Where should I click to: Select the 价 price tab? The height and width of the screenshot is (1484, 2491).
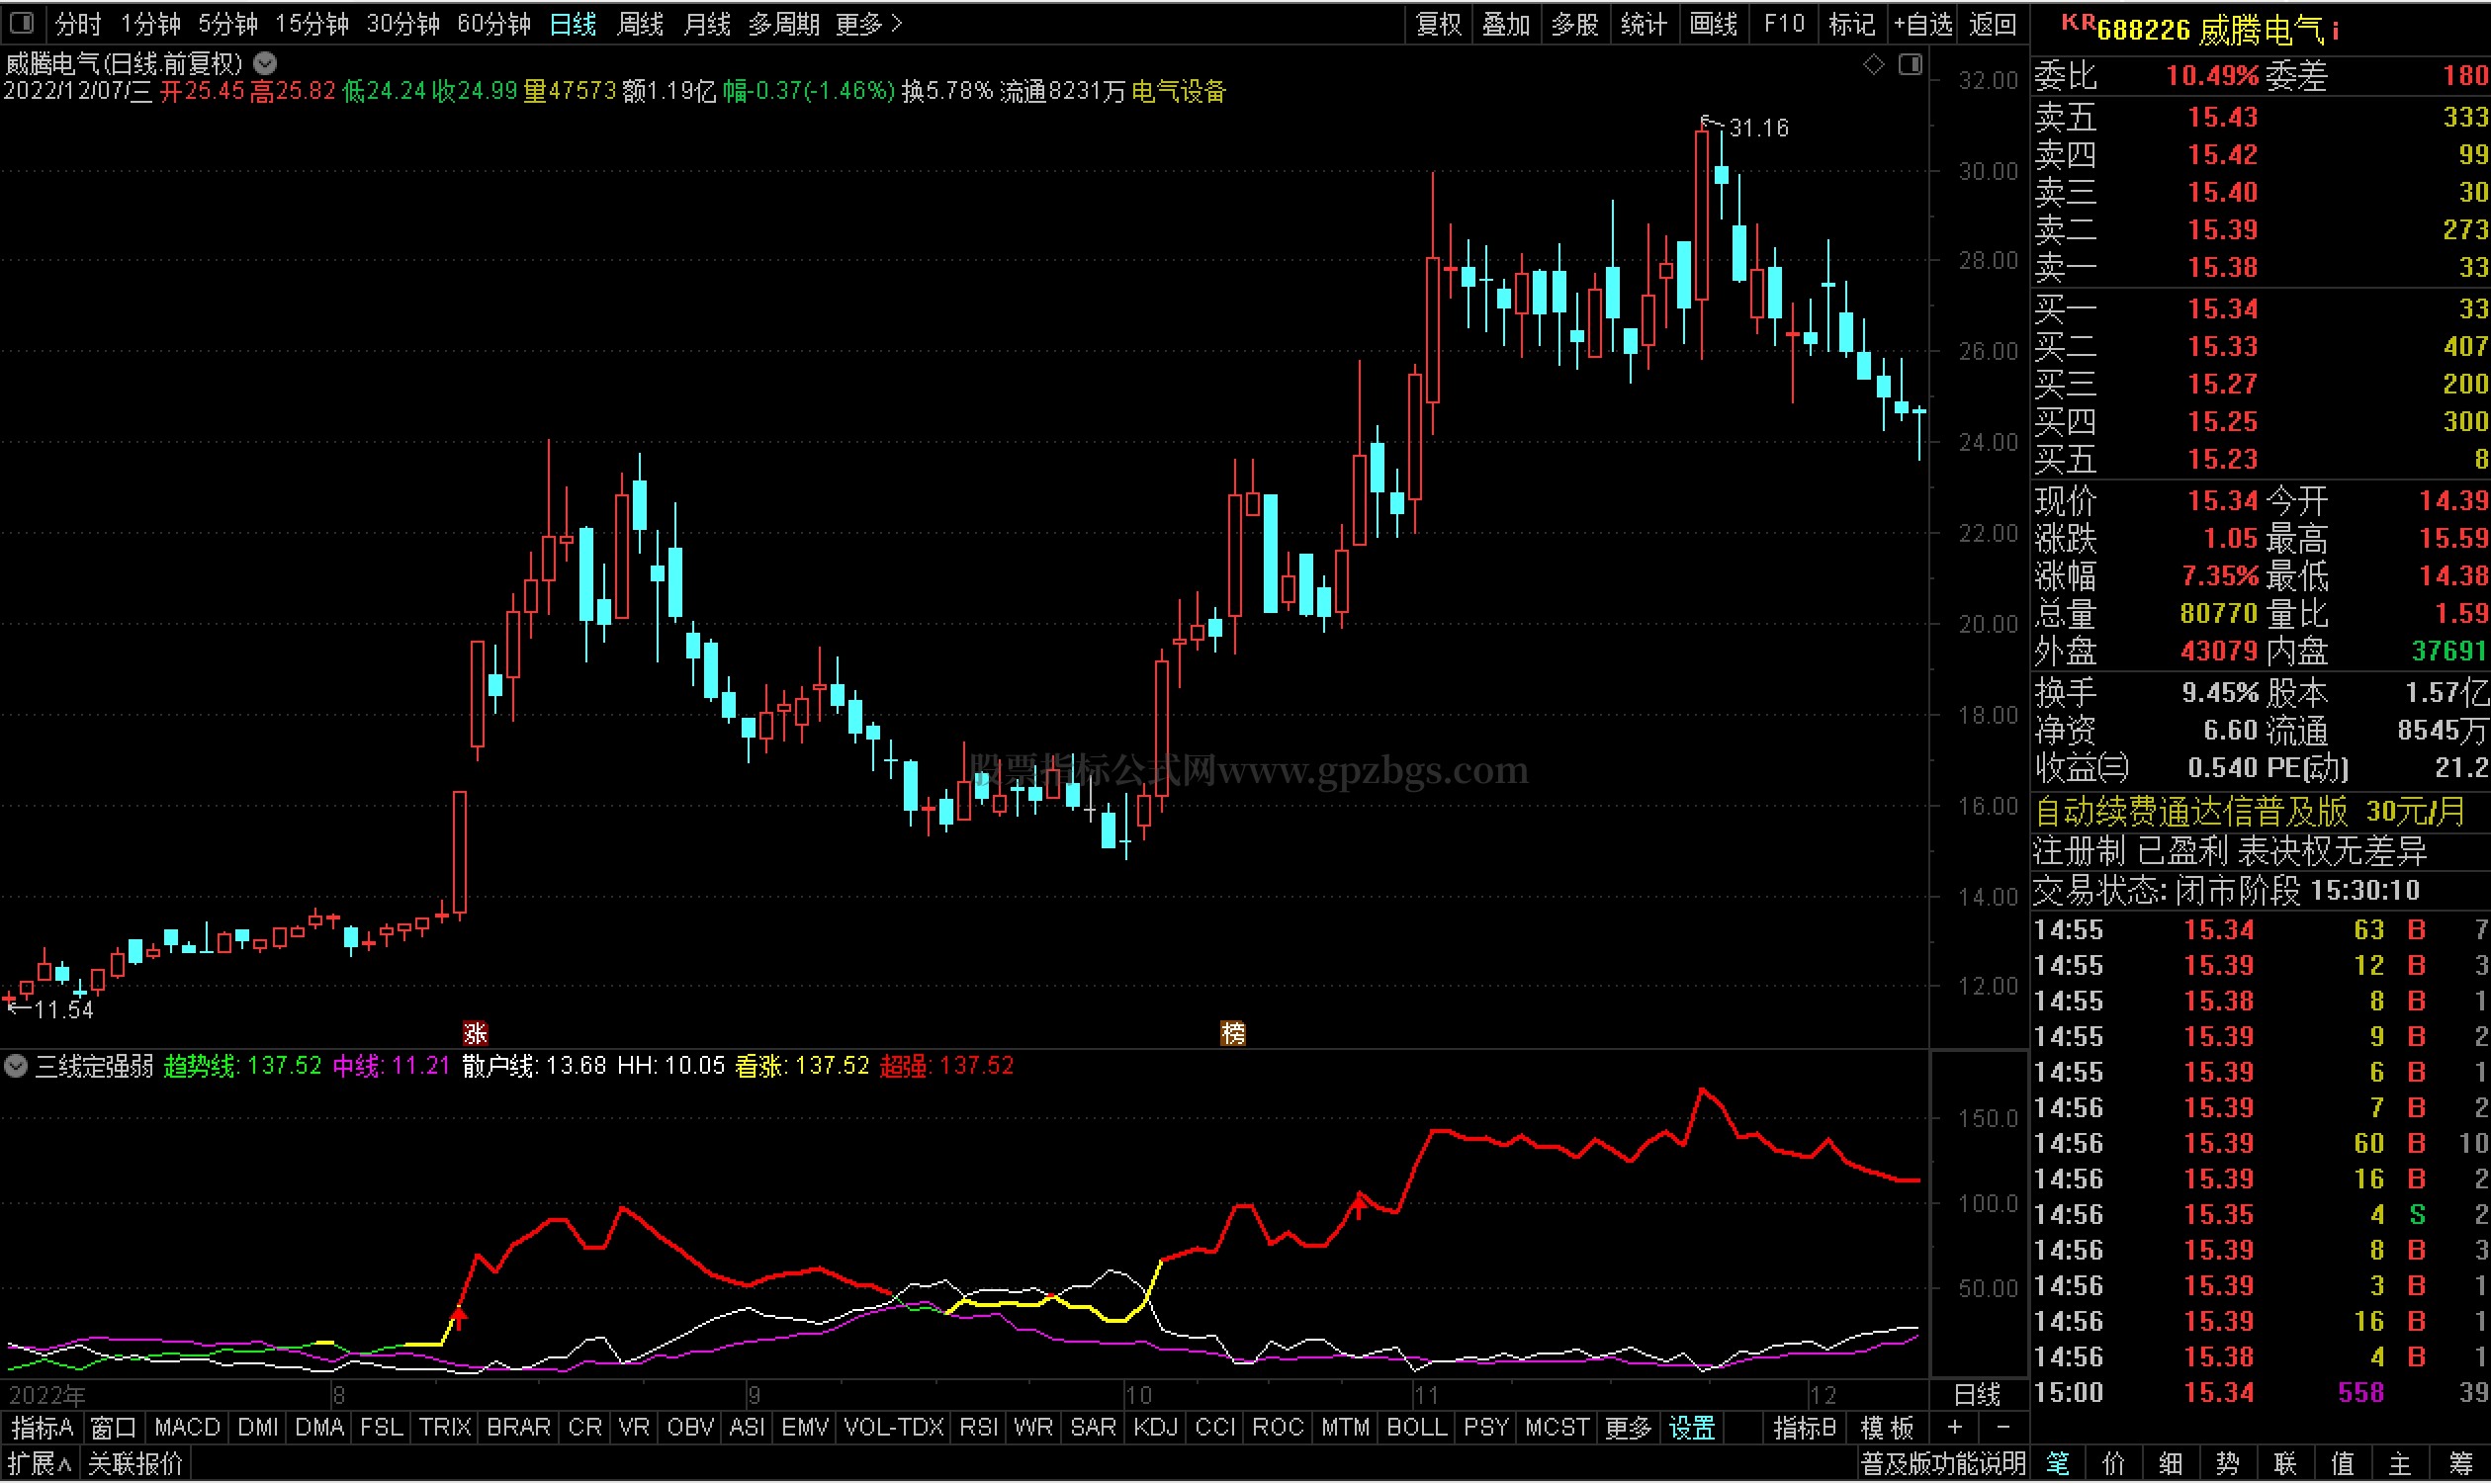coord(2113,1465)
